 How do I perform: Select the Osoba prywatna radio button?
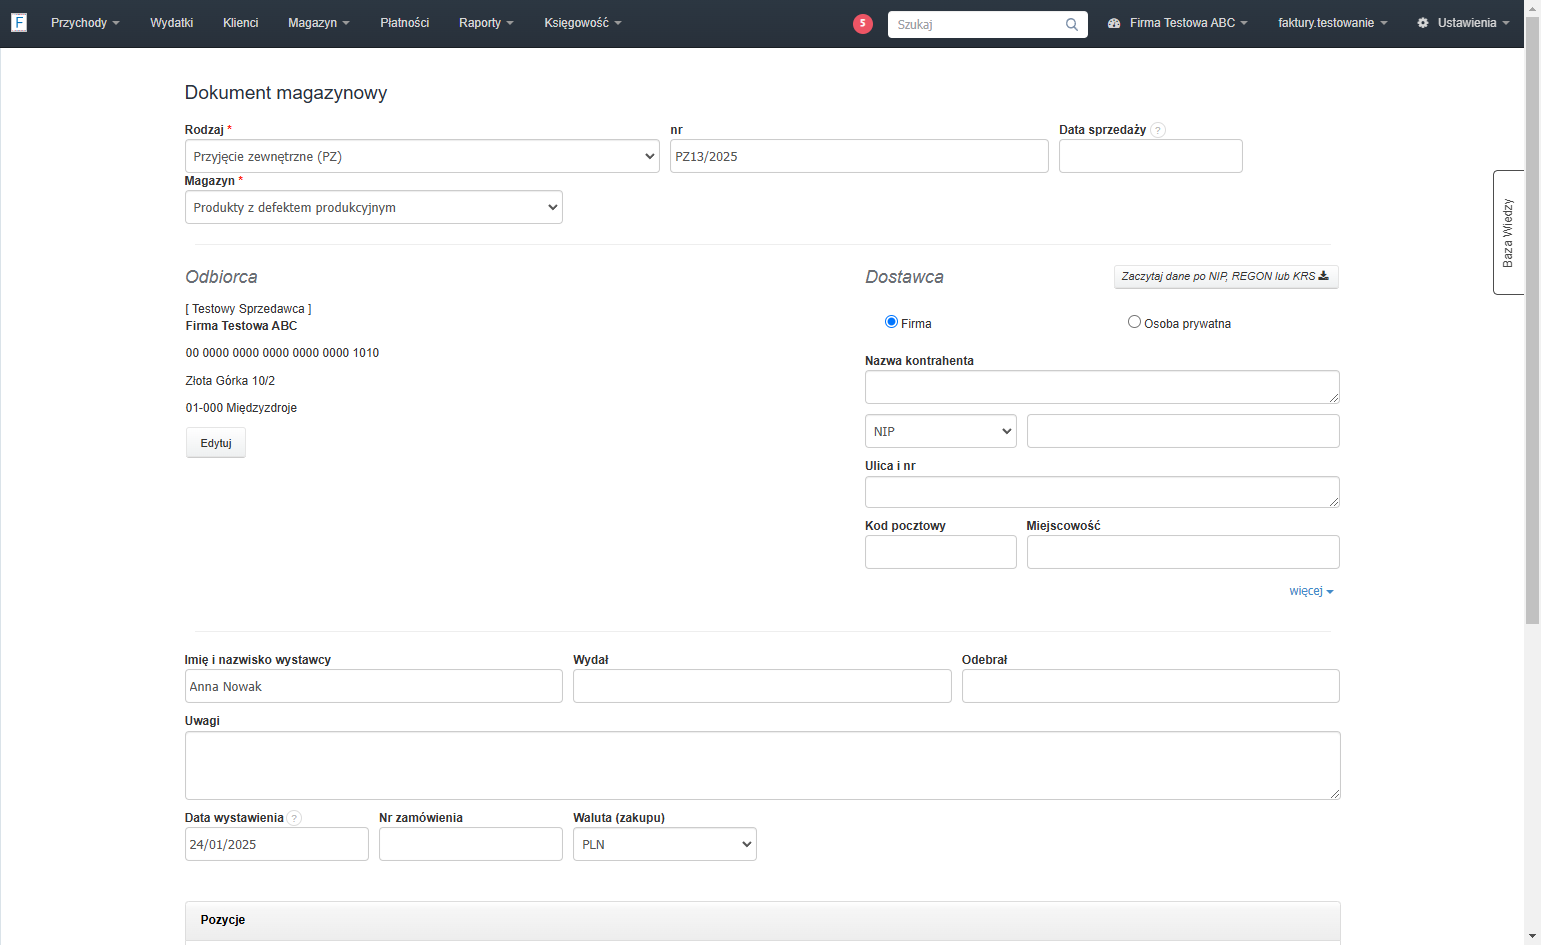point(1134,322)
